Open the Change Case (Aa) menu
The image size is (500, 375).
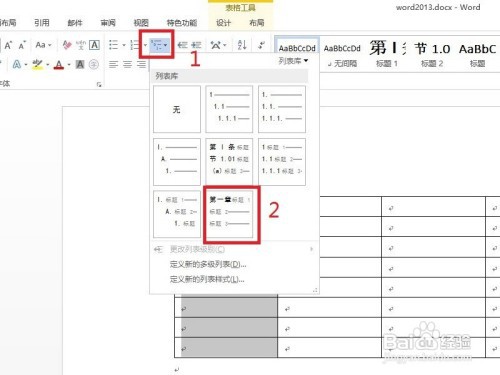(x=43, y=45)
